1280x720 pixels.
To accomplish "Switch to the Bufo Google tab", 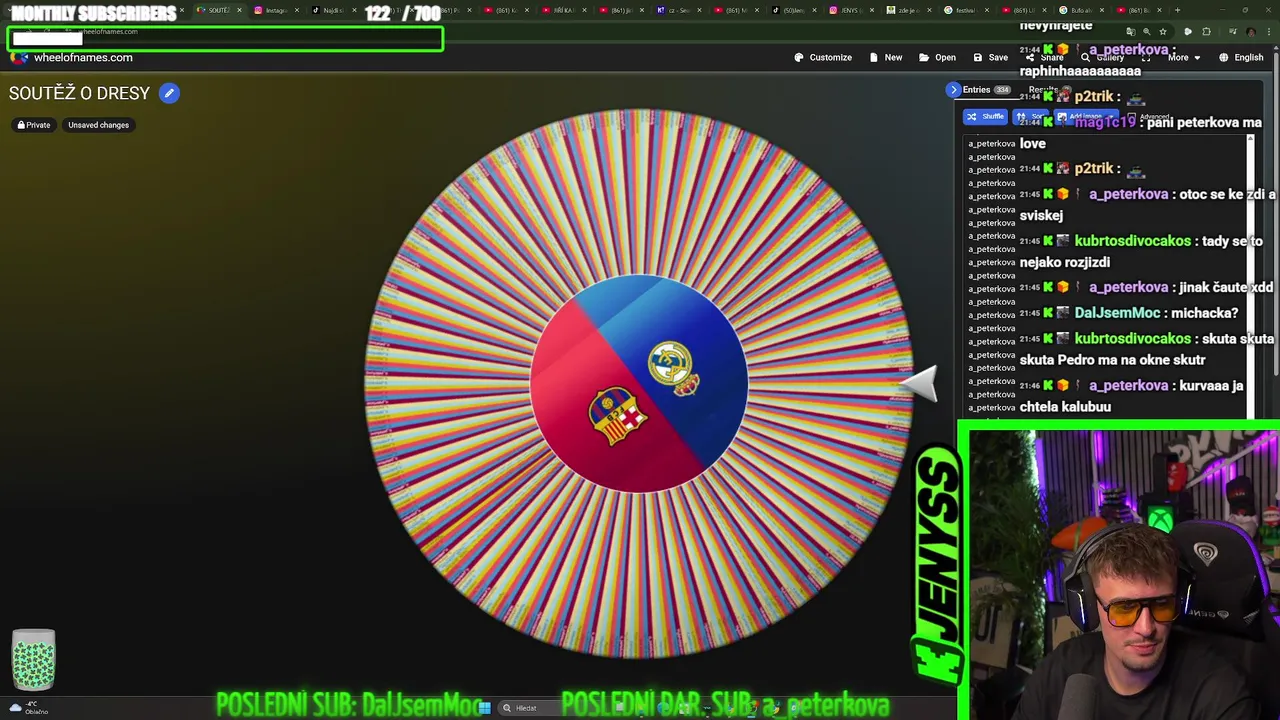I will coord(1081,10).
